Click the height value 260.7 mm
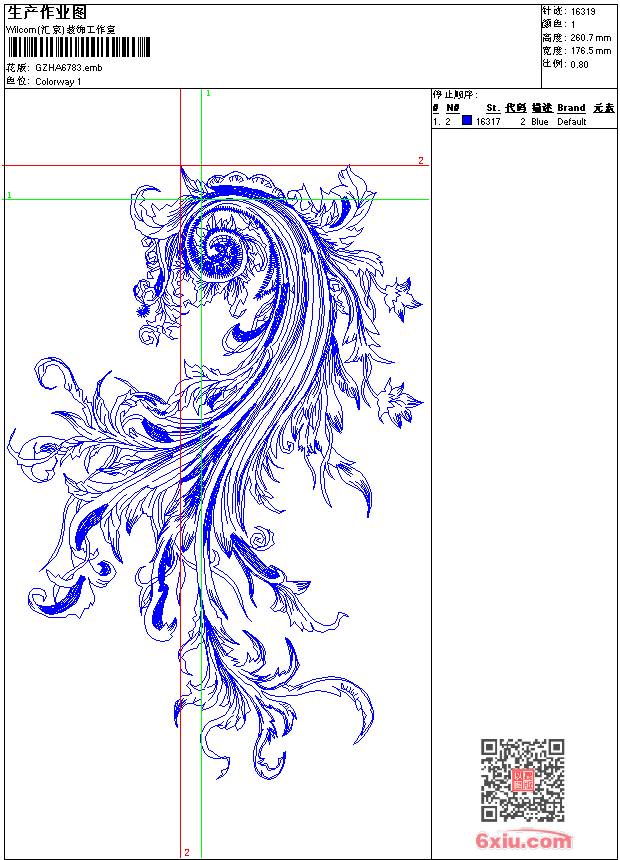This screenshot has height=860, width=620. (591, 37)
